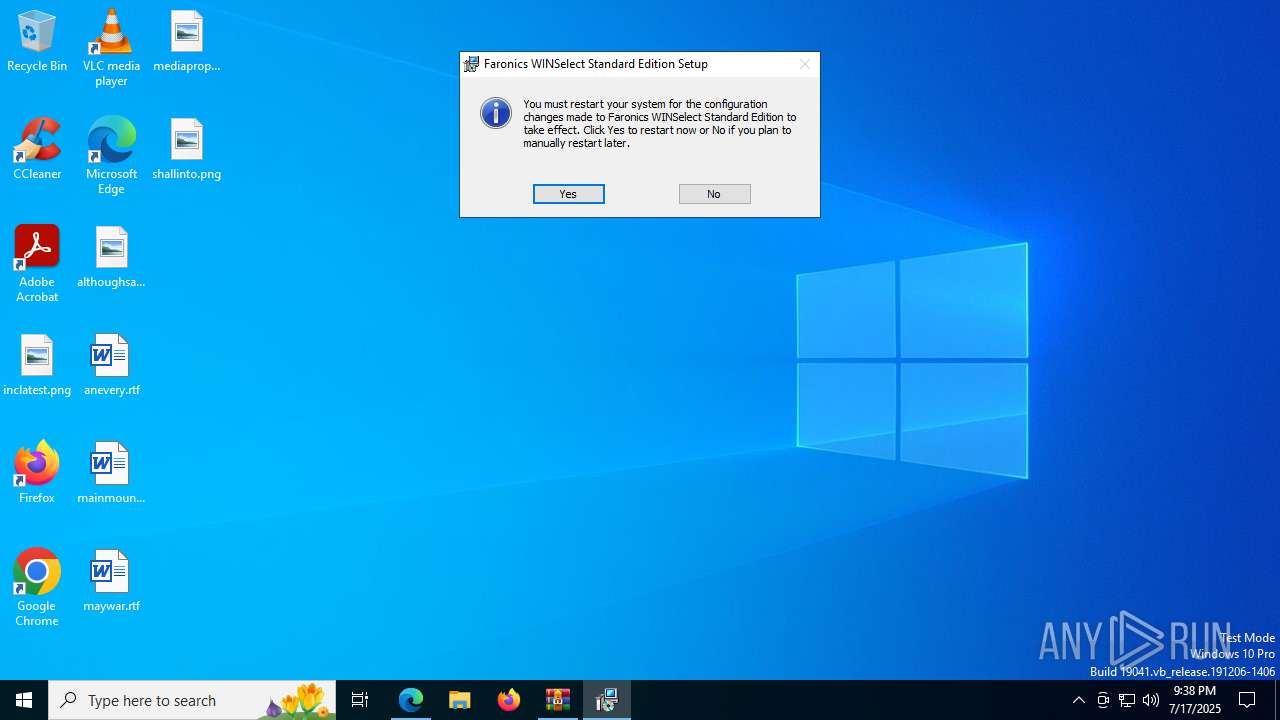Switch to the setup installer taskbar button
The height and width of the screenshot is (720, 1280).
tap(607, 700)
